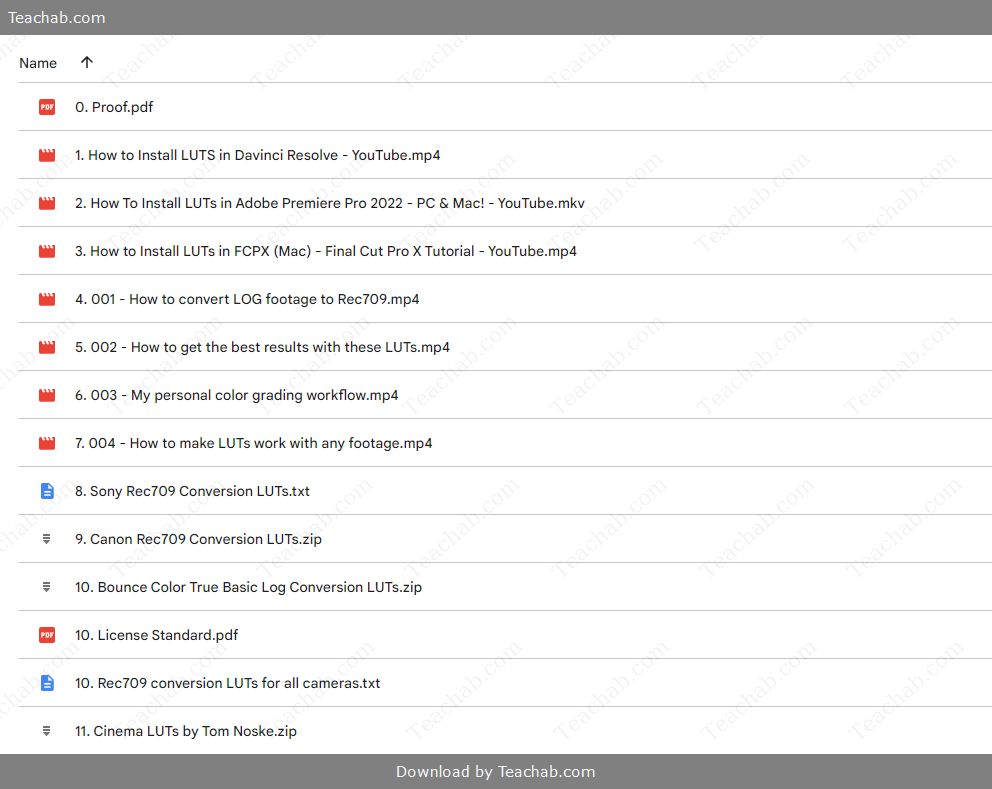Click blue document icon for Sony Rec709 txt
The image size is (992, 789).
(x=47, y=491)
